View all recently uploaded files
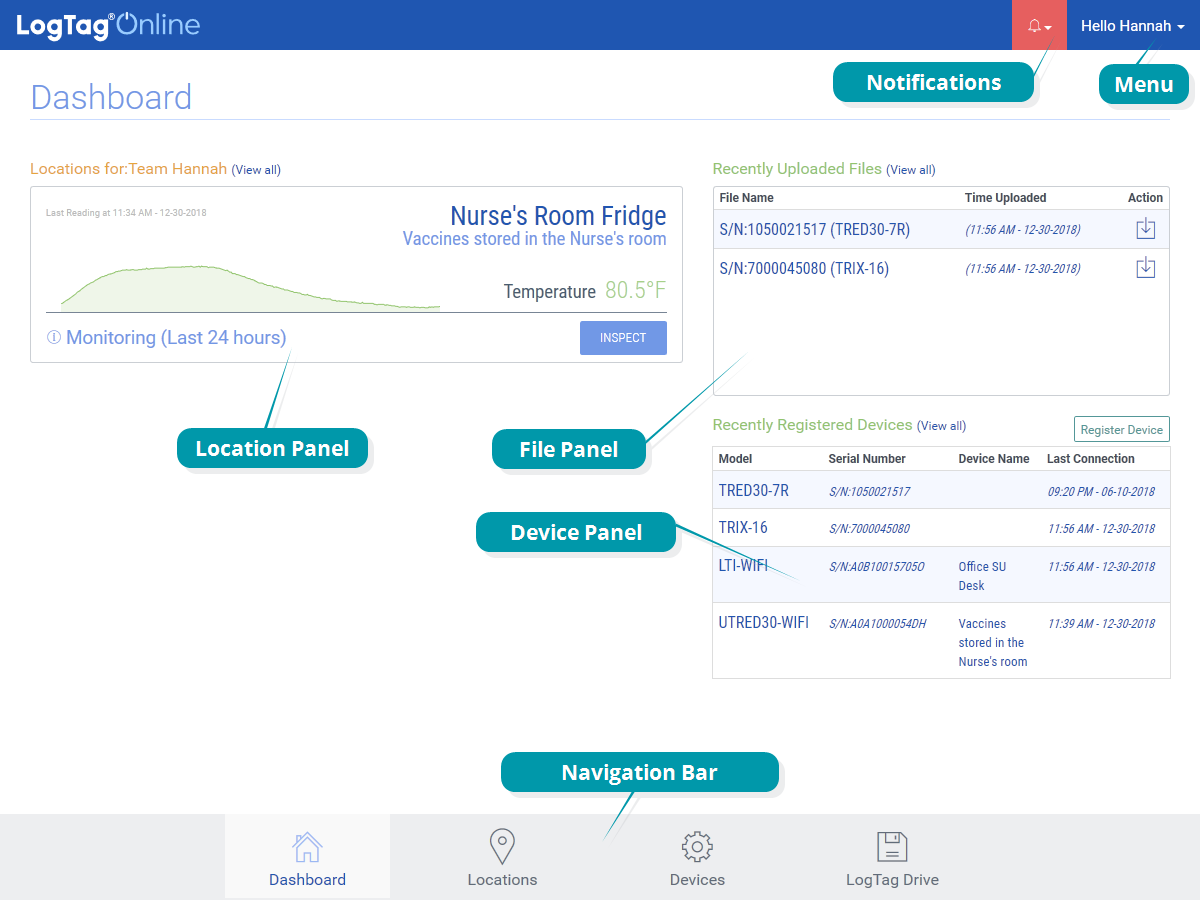The image size is (1200, 900). tap(911, 170)
